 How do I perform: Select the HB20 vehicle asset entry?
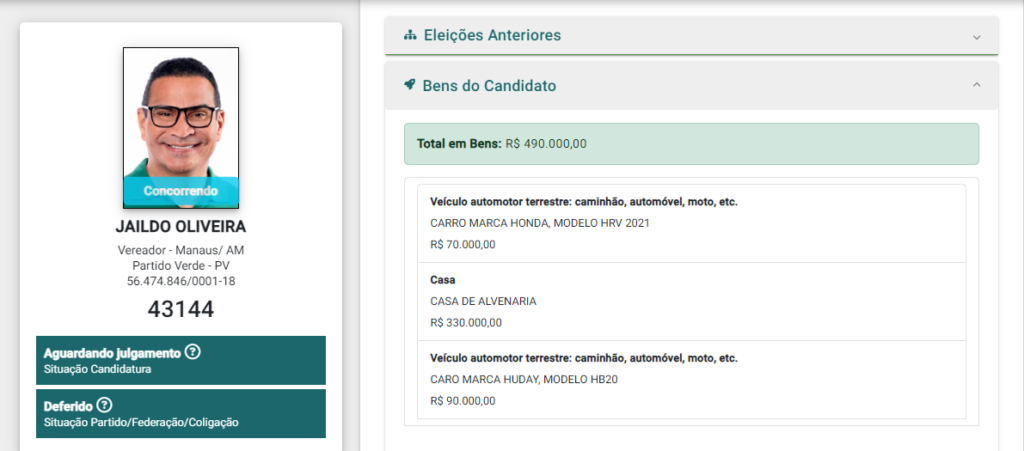click(691, 380)
